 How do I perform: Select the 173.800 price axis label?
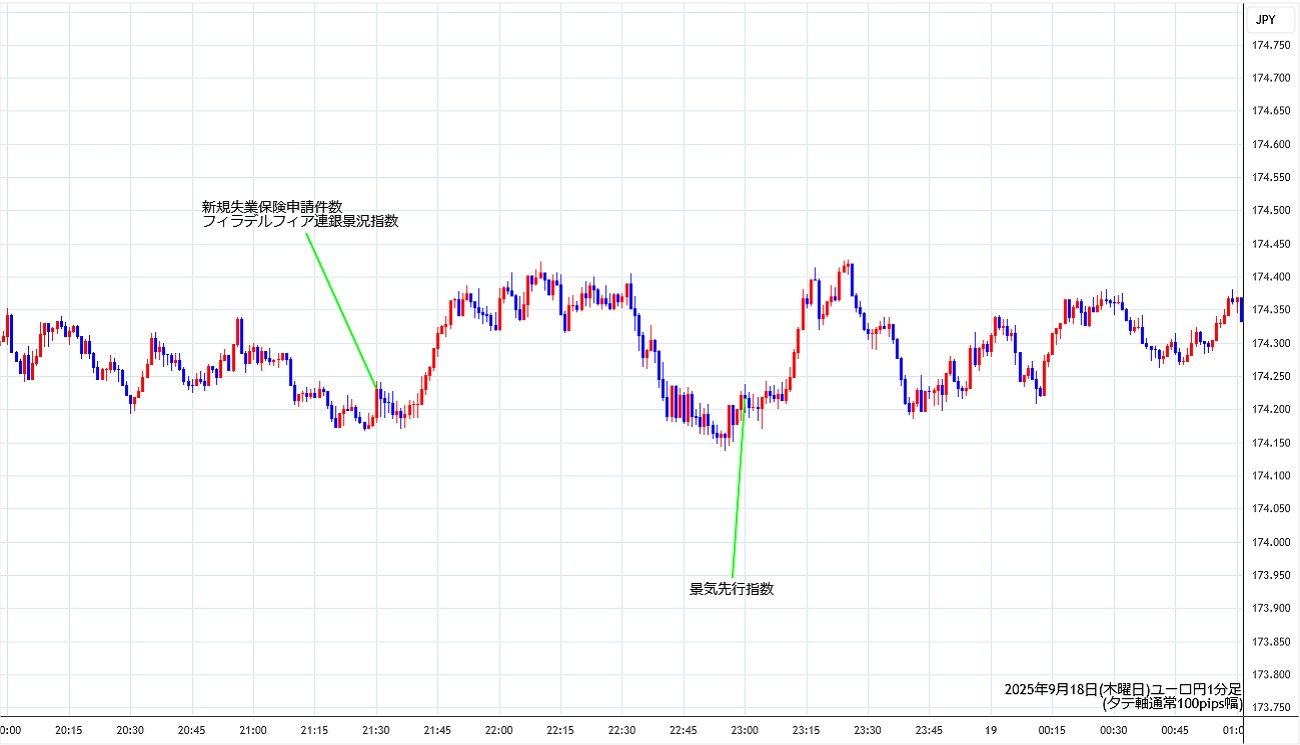coord(1272,674)
